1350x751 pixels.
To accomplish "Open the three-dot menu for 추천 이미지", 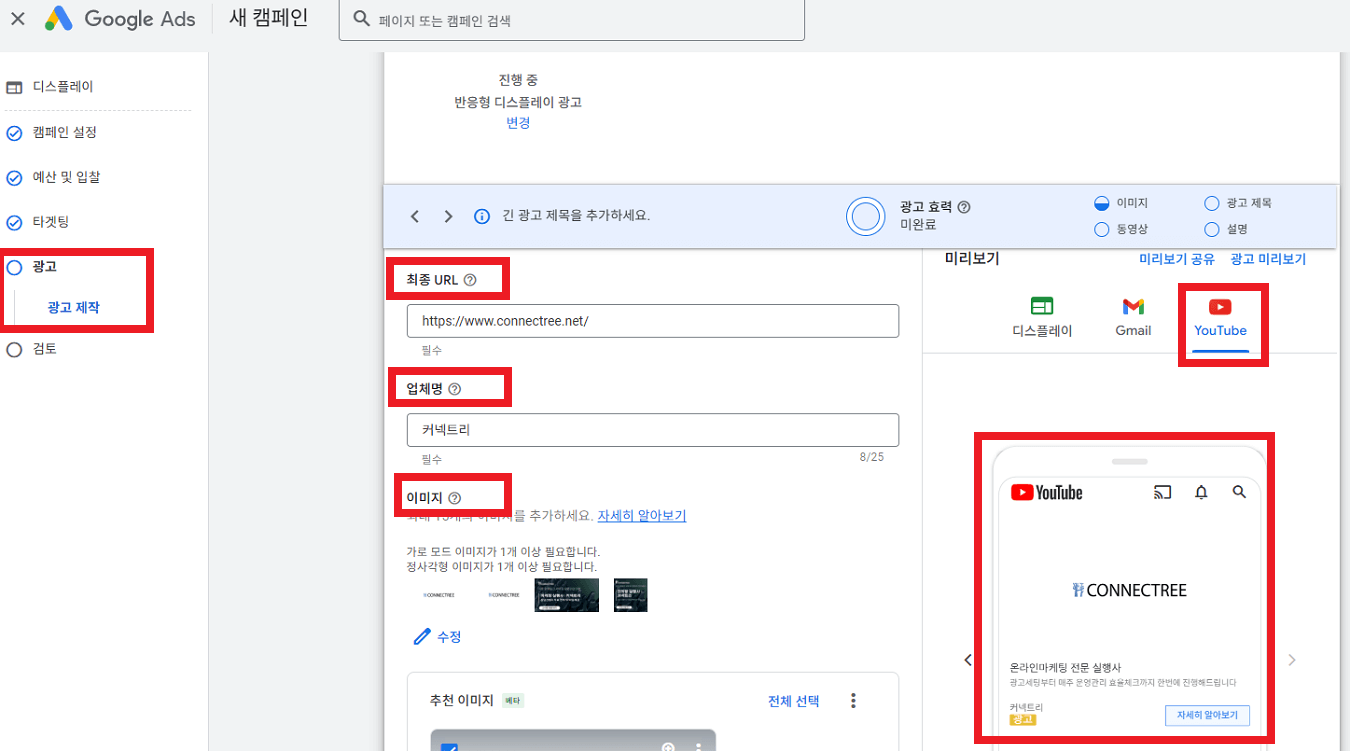I will [x=853, y=701].
